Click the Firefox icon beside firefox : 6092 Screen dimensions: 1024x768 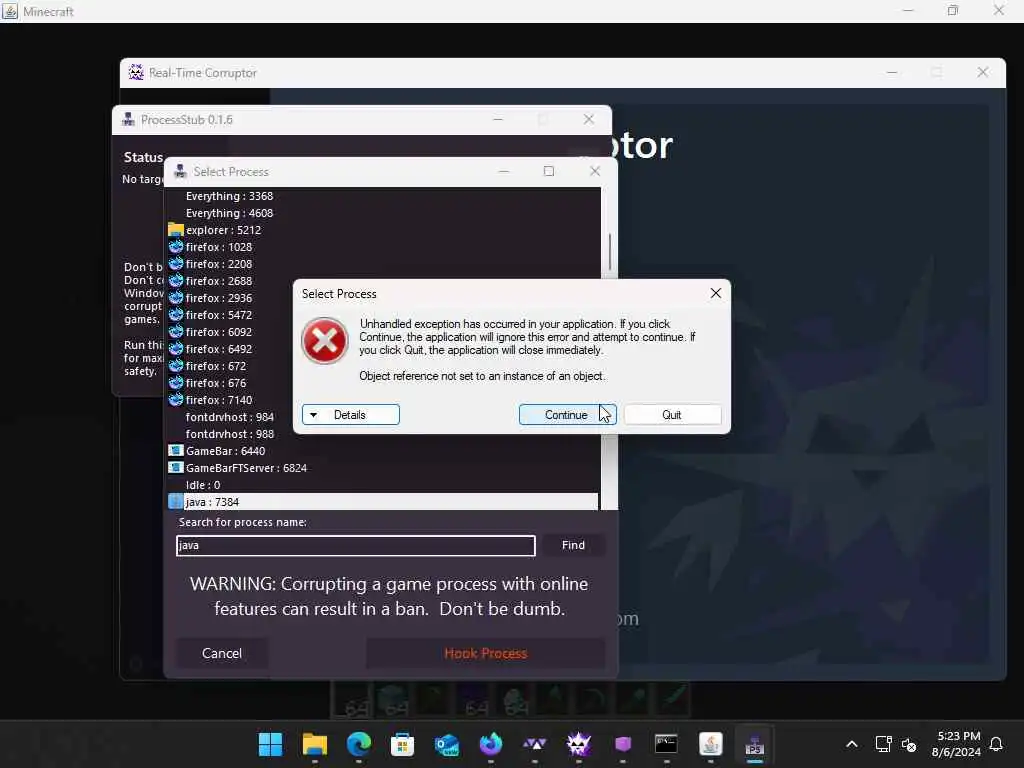pos(176,332)
